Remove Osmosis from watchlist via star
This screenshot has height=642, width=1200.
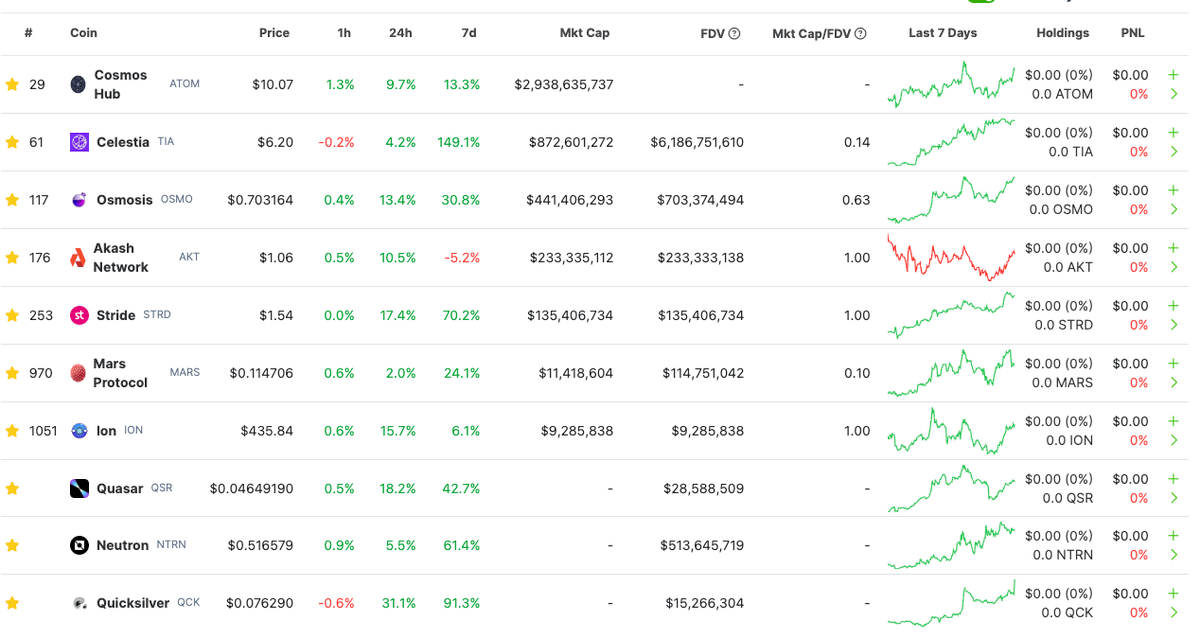coord(12,200)
